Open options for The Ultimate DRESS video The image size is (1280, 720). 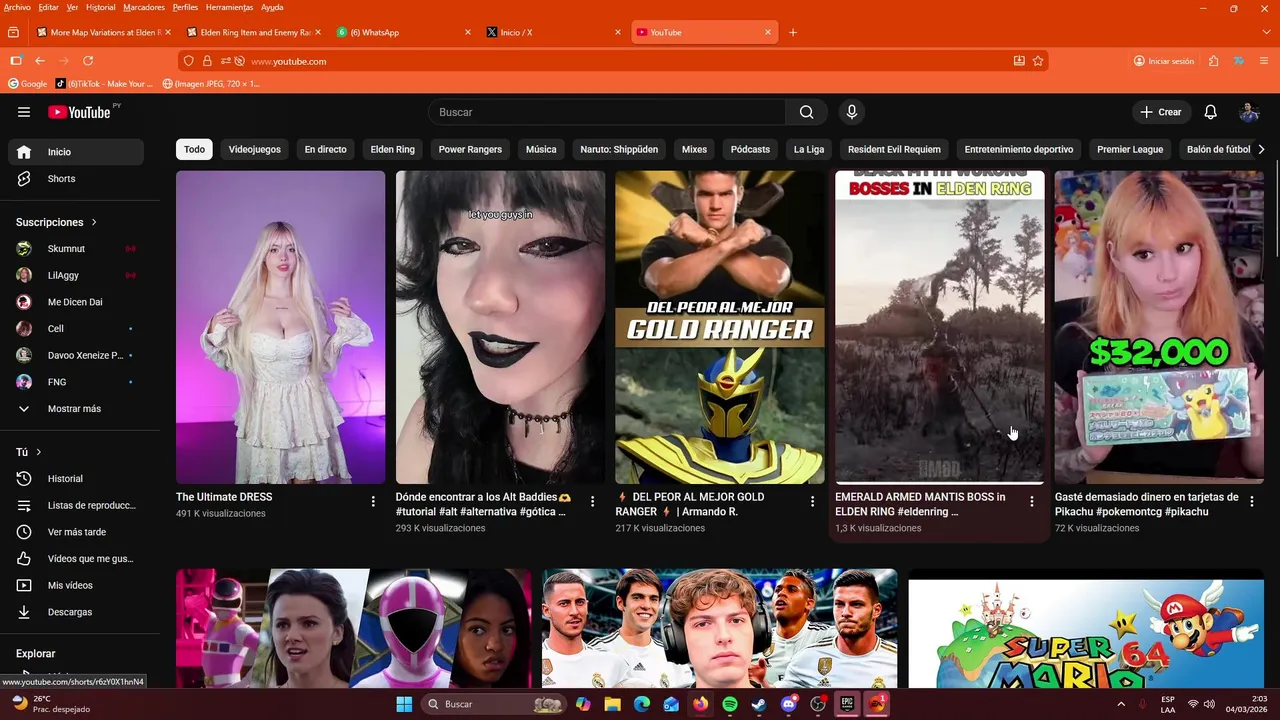tap(373, 501)
